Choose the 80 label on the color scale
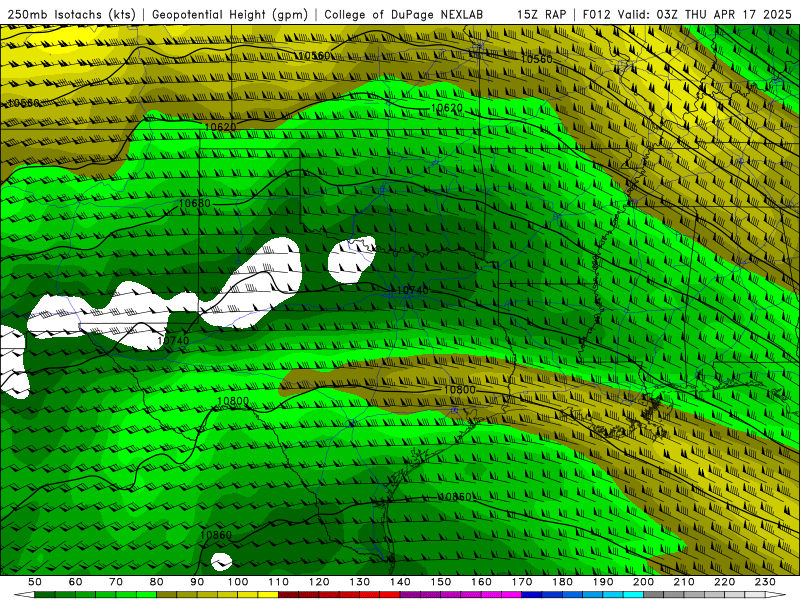This screenshot has height=600, width=800. 157,582
